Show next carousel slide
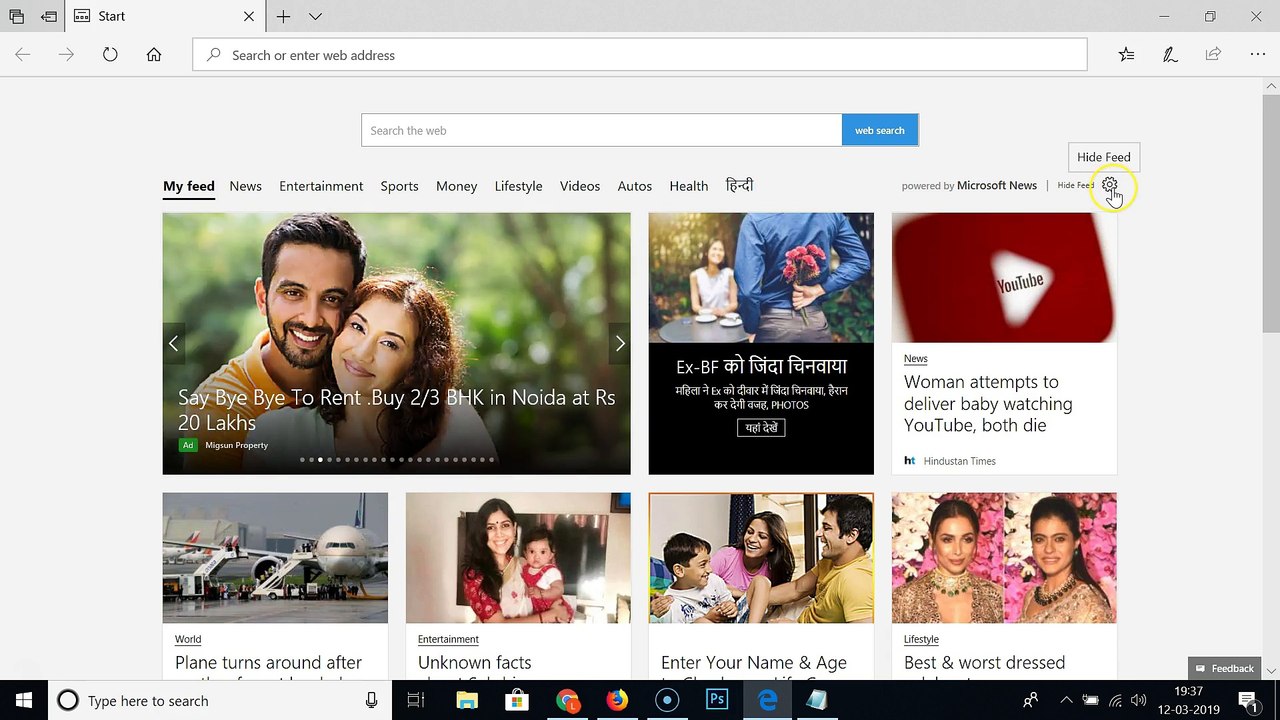This screenshot has height=720, width=1280. click(x=619, y=344)
